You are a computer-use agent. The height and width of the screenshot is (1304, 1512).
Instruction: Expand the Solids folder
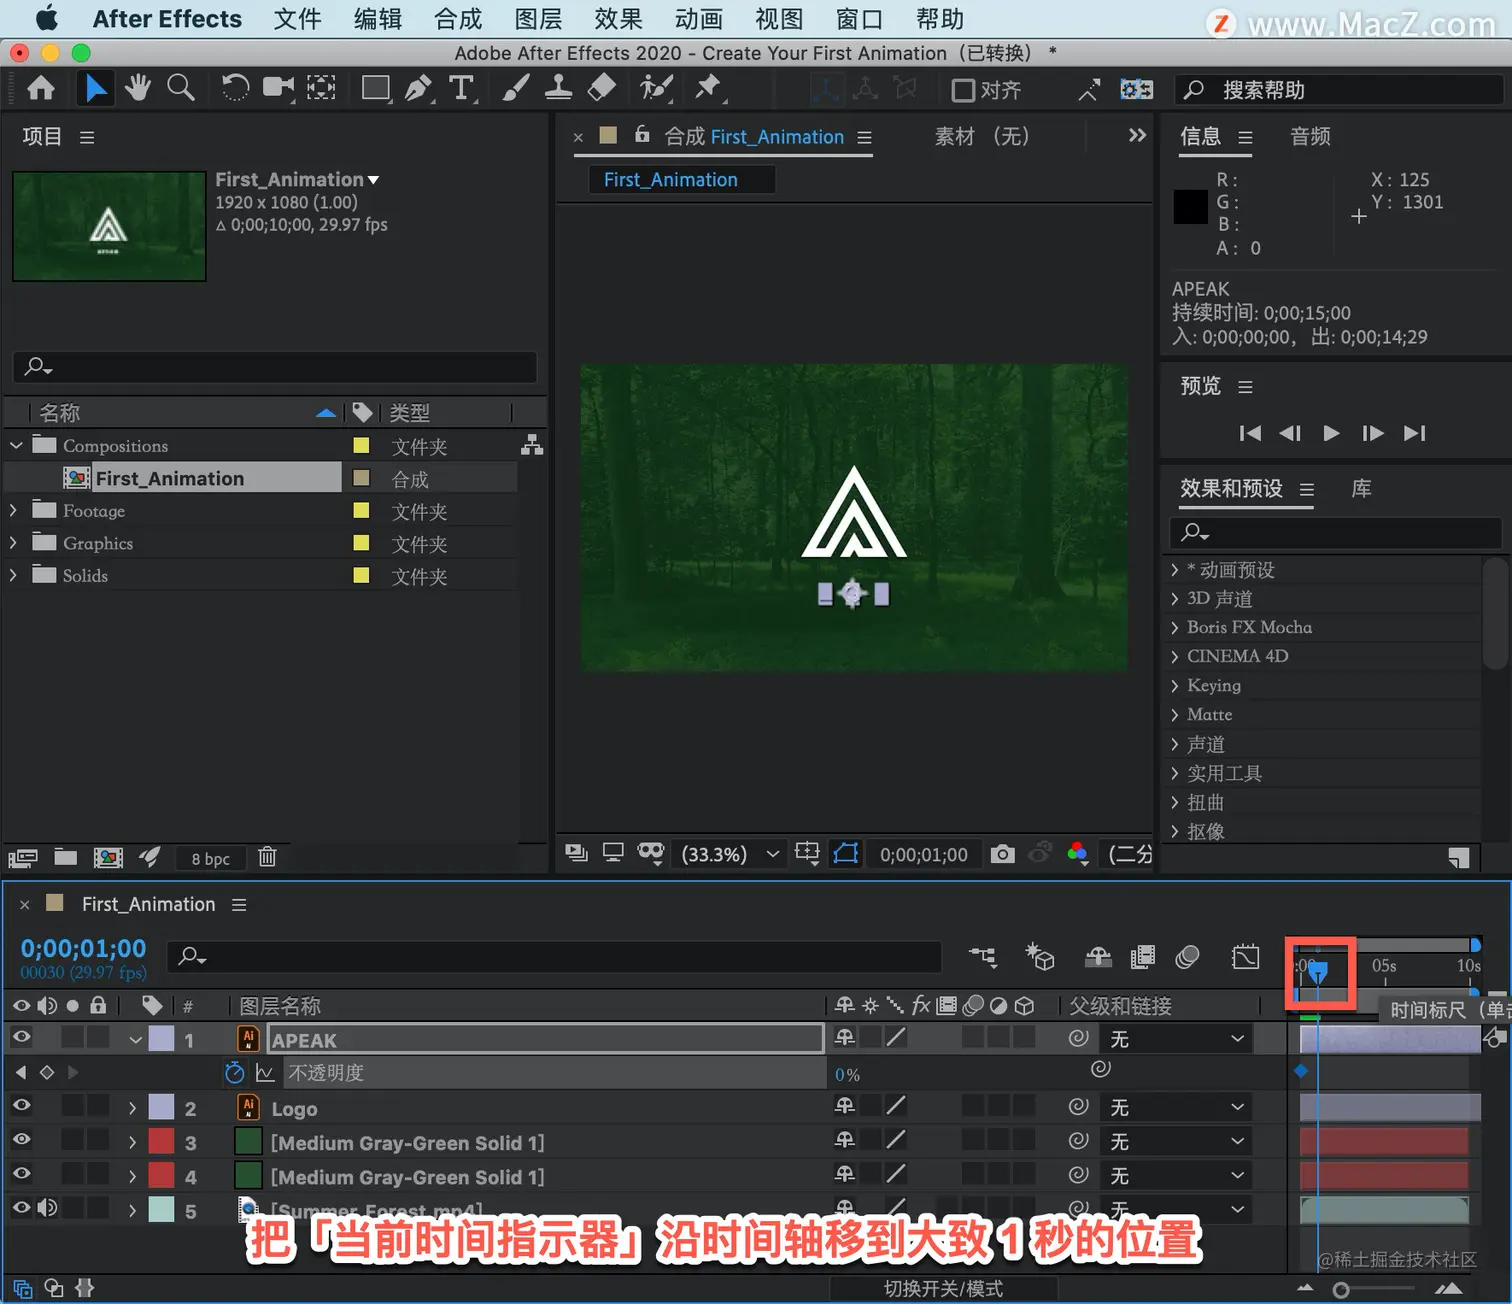pos(14,575)
